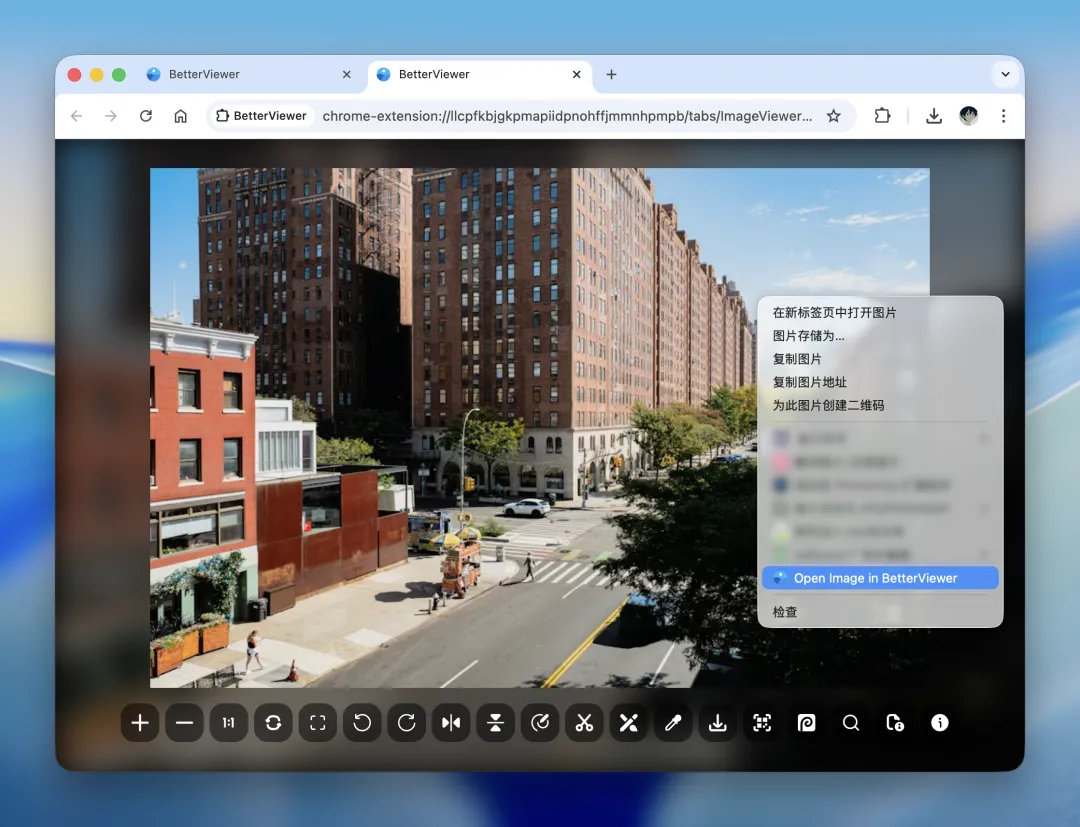
Task: Toggle fullscreen fit mode
Action: pyautogui.click(x=318, y=722)
